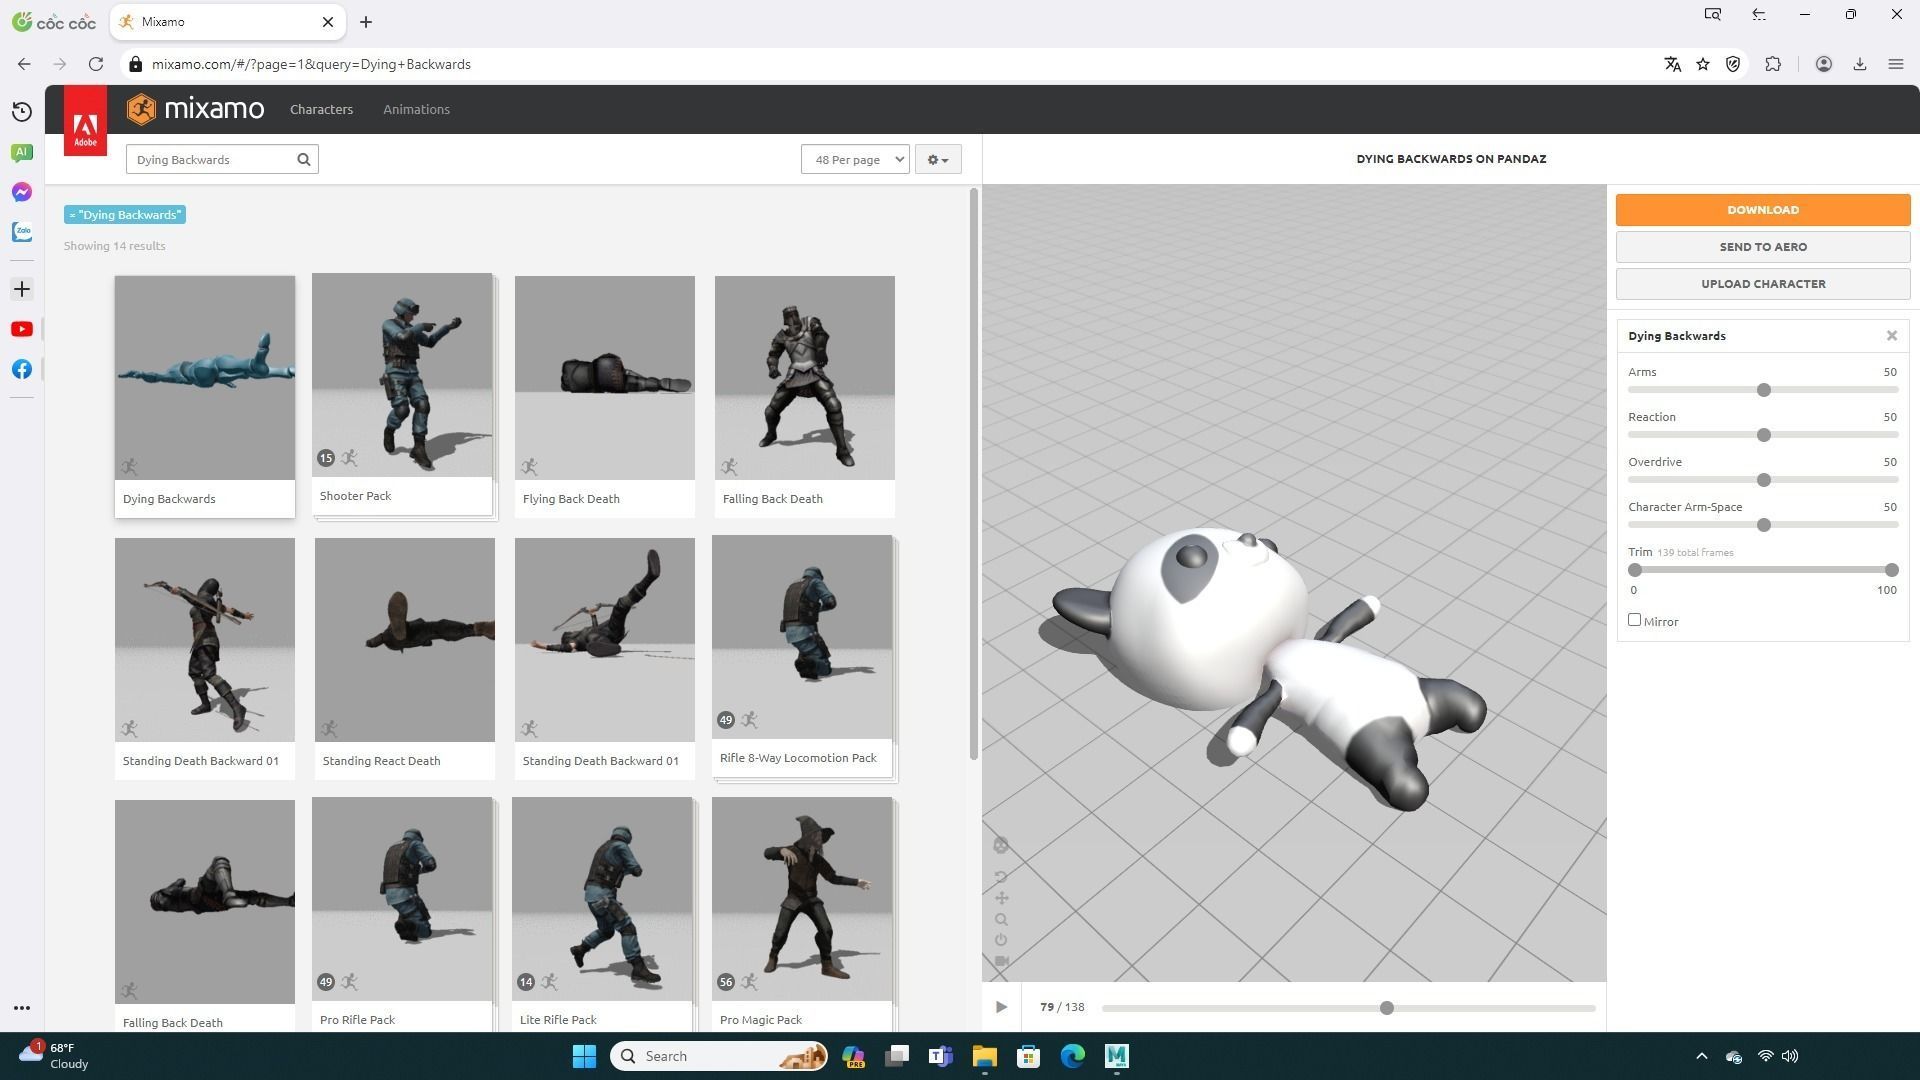
Task: Open browser extensions puzzle icon
Action: point(1773,64)
